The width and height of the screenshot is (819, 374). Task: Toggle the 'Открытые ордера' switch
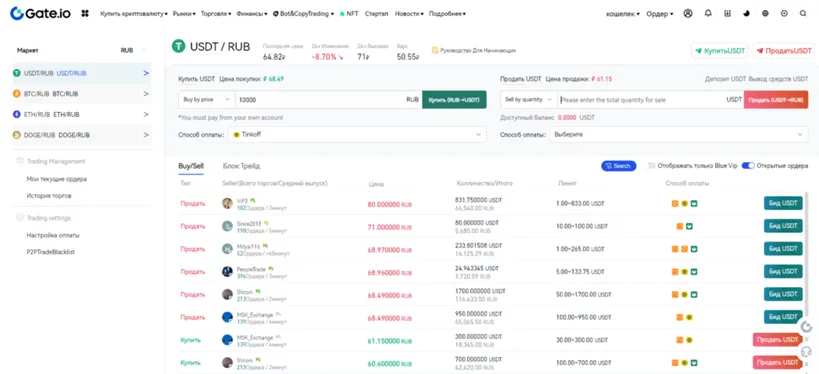coord(748,166)
